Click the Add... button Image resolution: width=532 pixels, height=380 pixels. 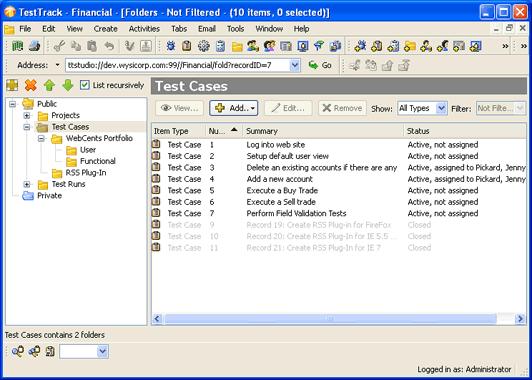point(233,108)
